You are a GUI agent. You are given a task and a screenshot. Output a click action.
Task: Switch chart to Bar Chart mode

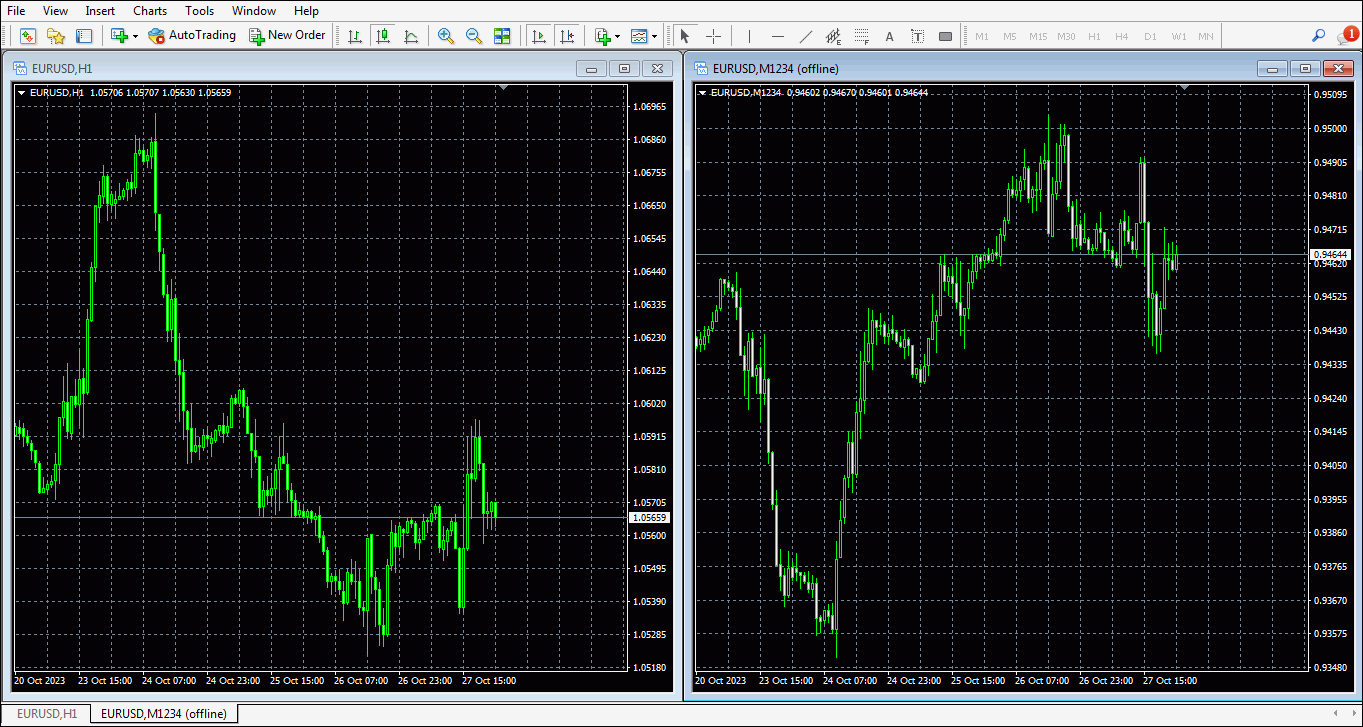(354, 36)
